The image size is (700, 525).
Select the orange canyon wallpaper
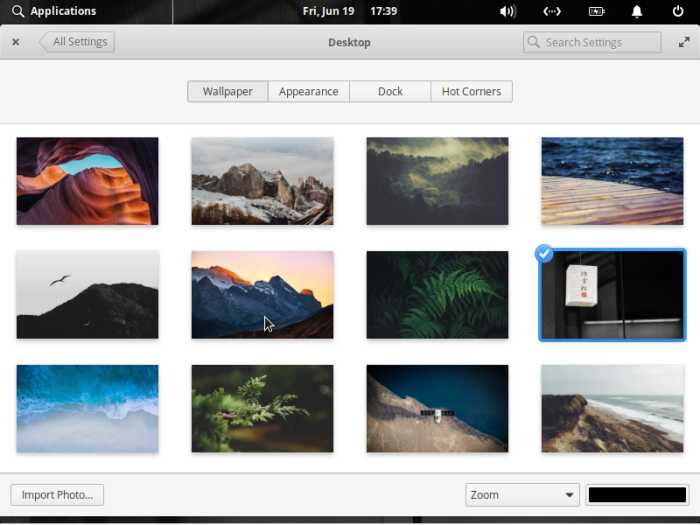tap(87, 181)
